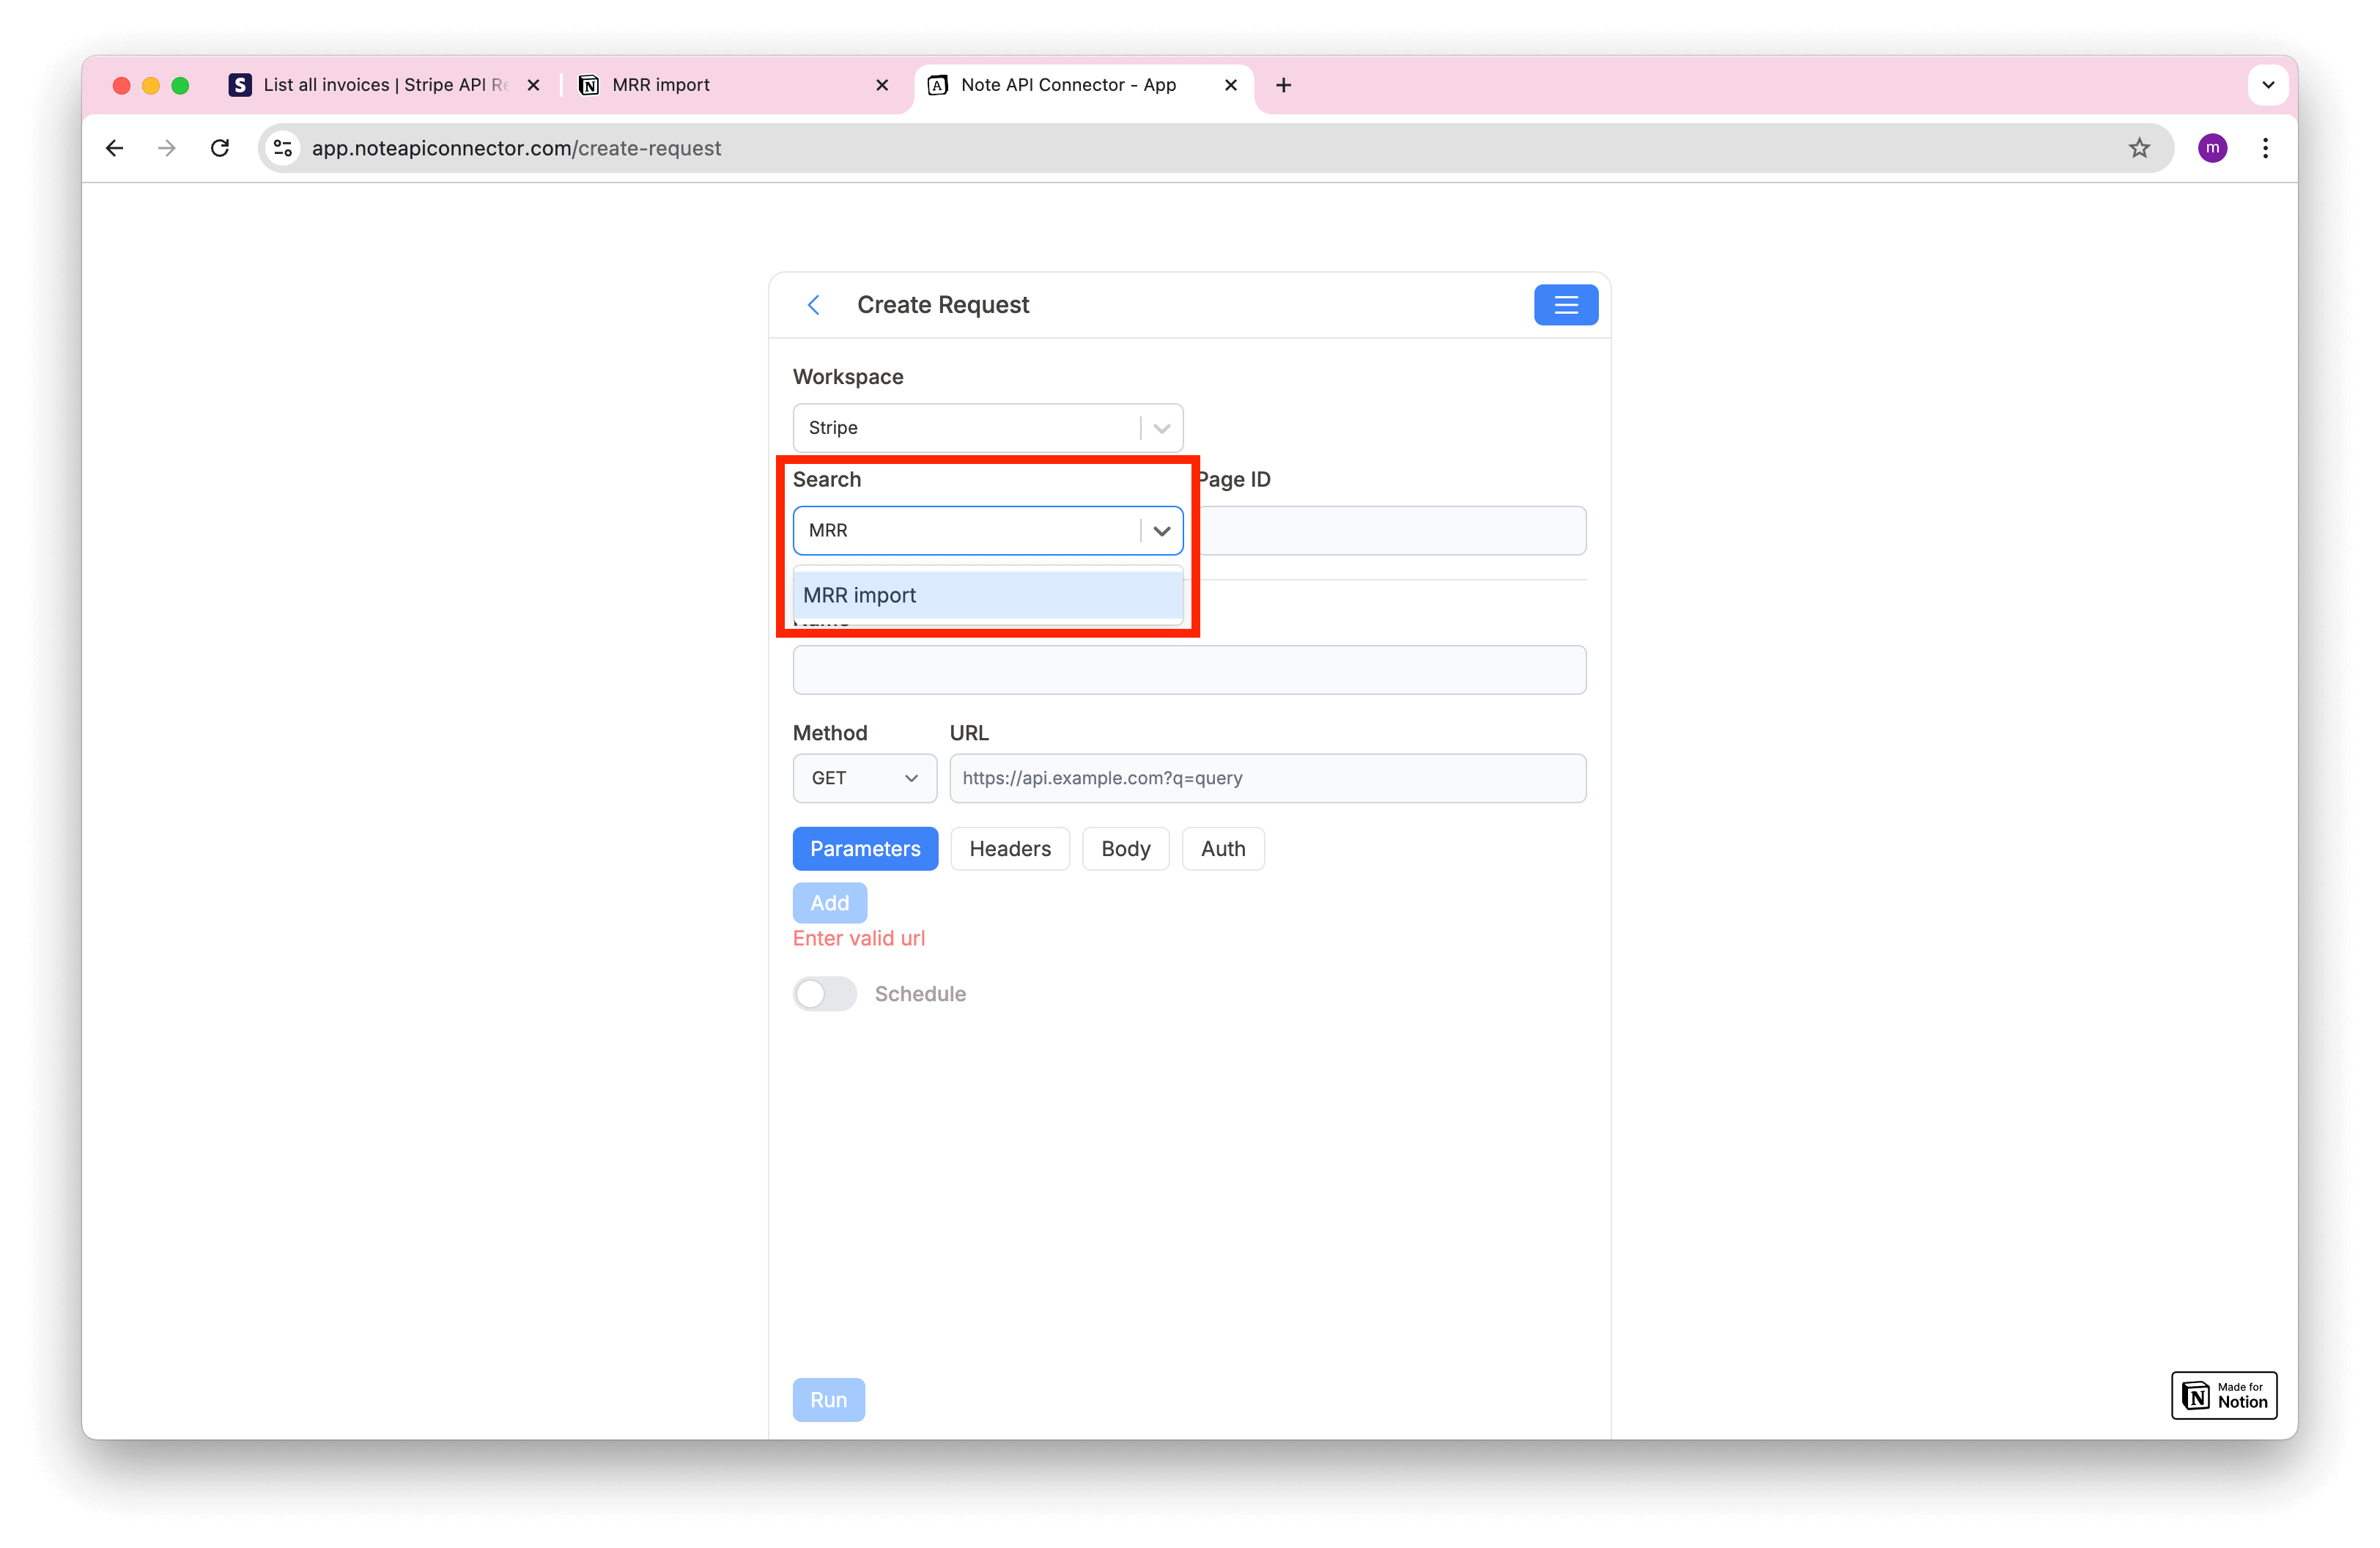
Task: Click the Parameters tab icon/label
Action: click(x=865, y=849)
